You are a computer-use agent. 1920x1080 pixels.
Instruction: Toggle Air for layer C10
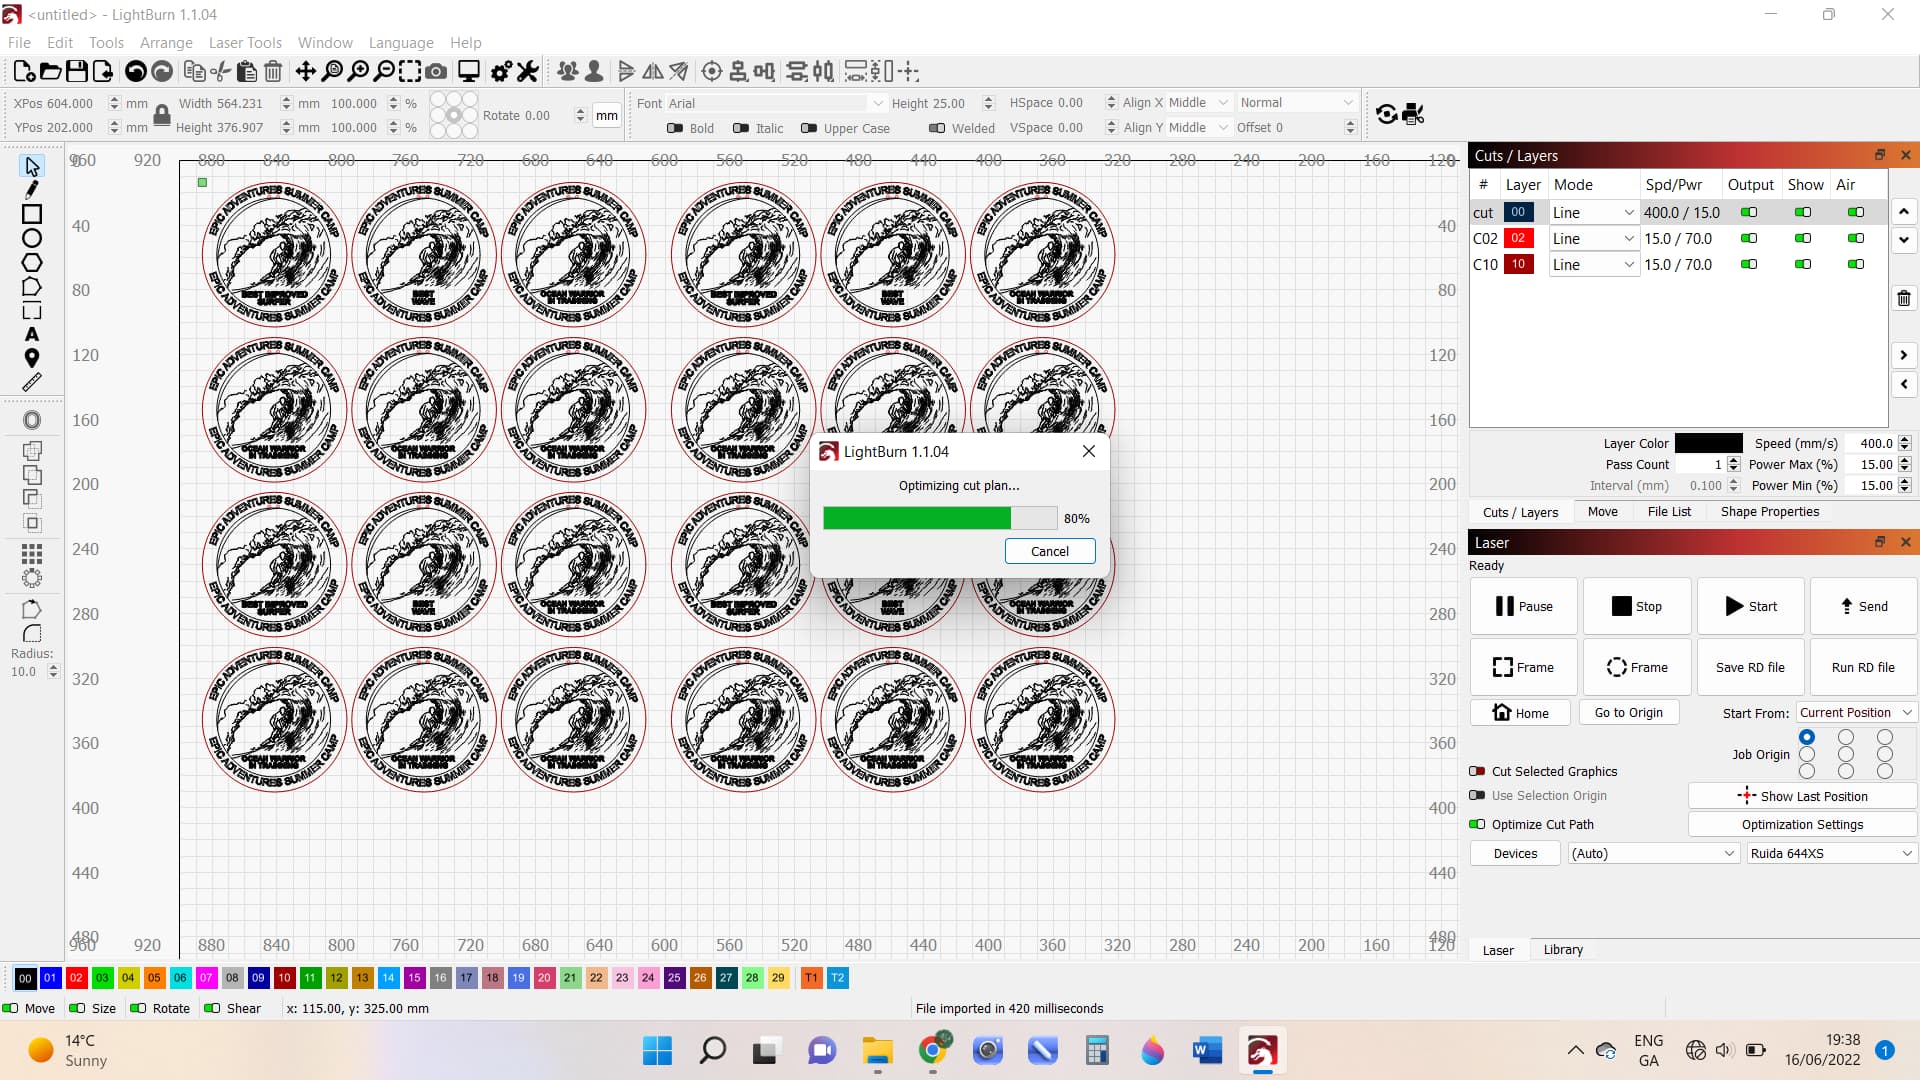click(x=1856, y=264)
